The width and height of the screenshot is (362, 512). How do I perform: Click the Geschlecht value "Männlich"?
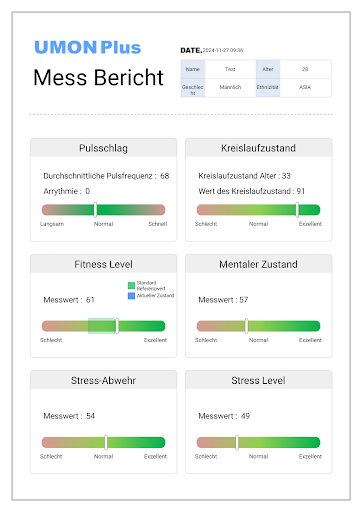(x=230, y=88)
